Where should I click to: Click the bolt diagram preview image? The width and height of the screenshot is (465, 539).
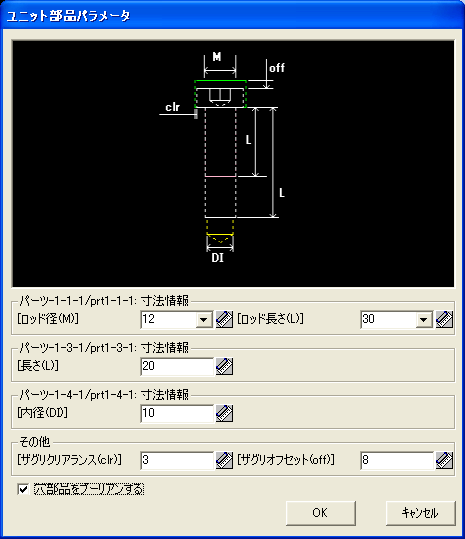point(233,164)
